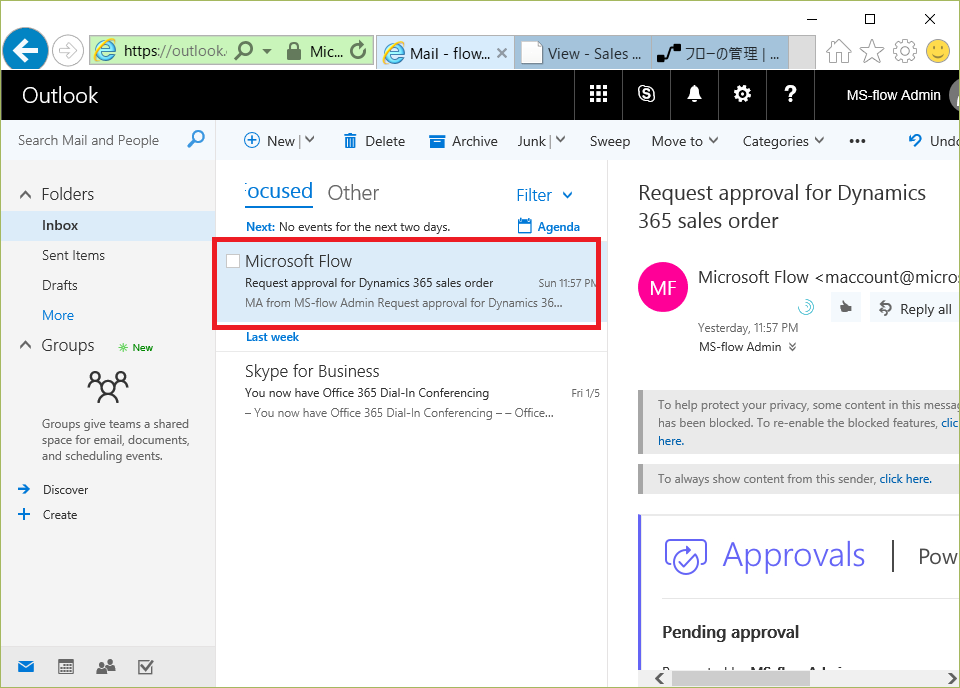Switch to the Focused tab

[x=279, y=192]
